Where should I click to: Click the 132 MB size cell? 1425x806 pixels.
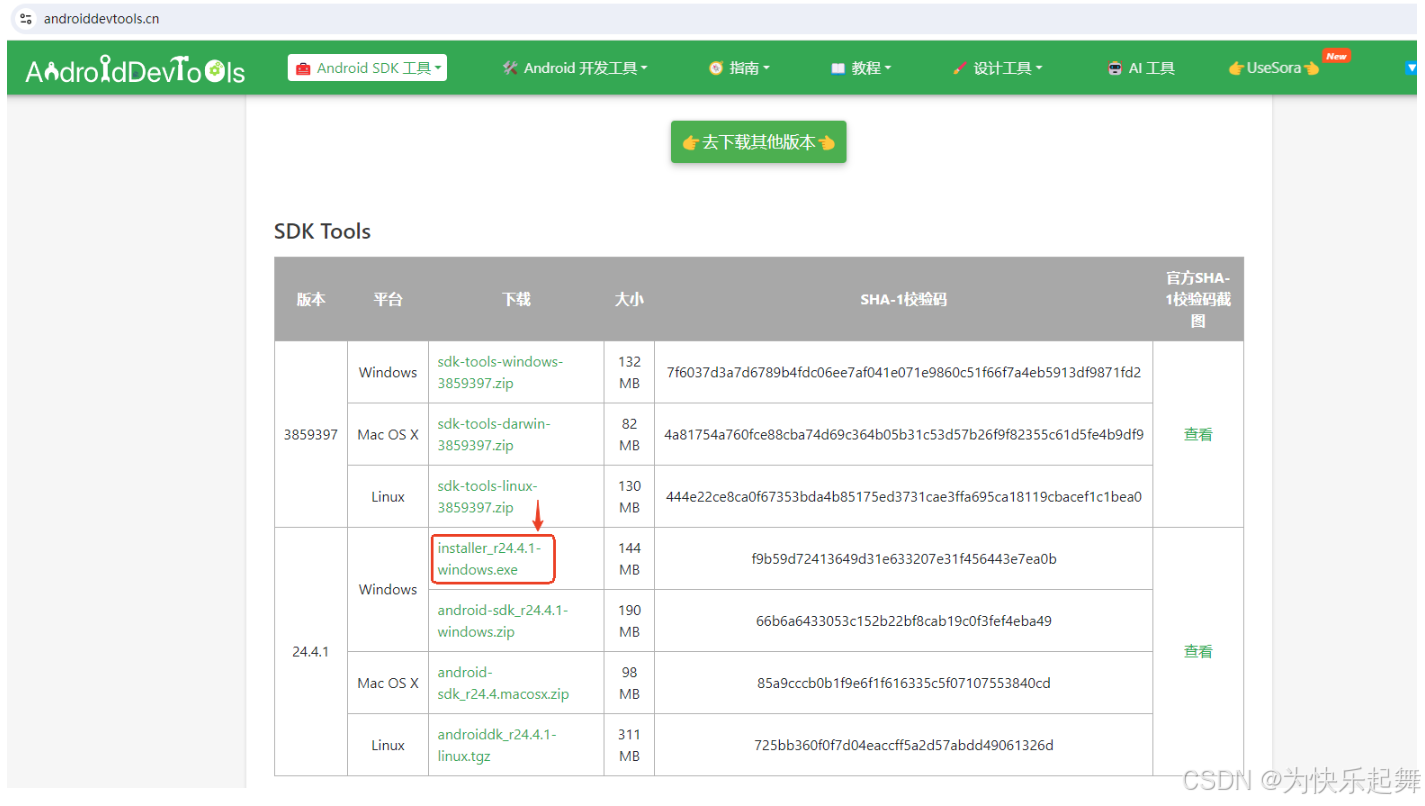(629, 372)
